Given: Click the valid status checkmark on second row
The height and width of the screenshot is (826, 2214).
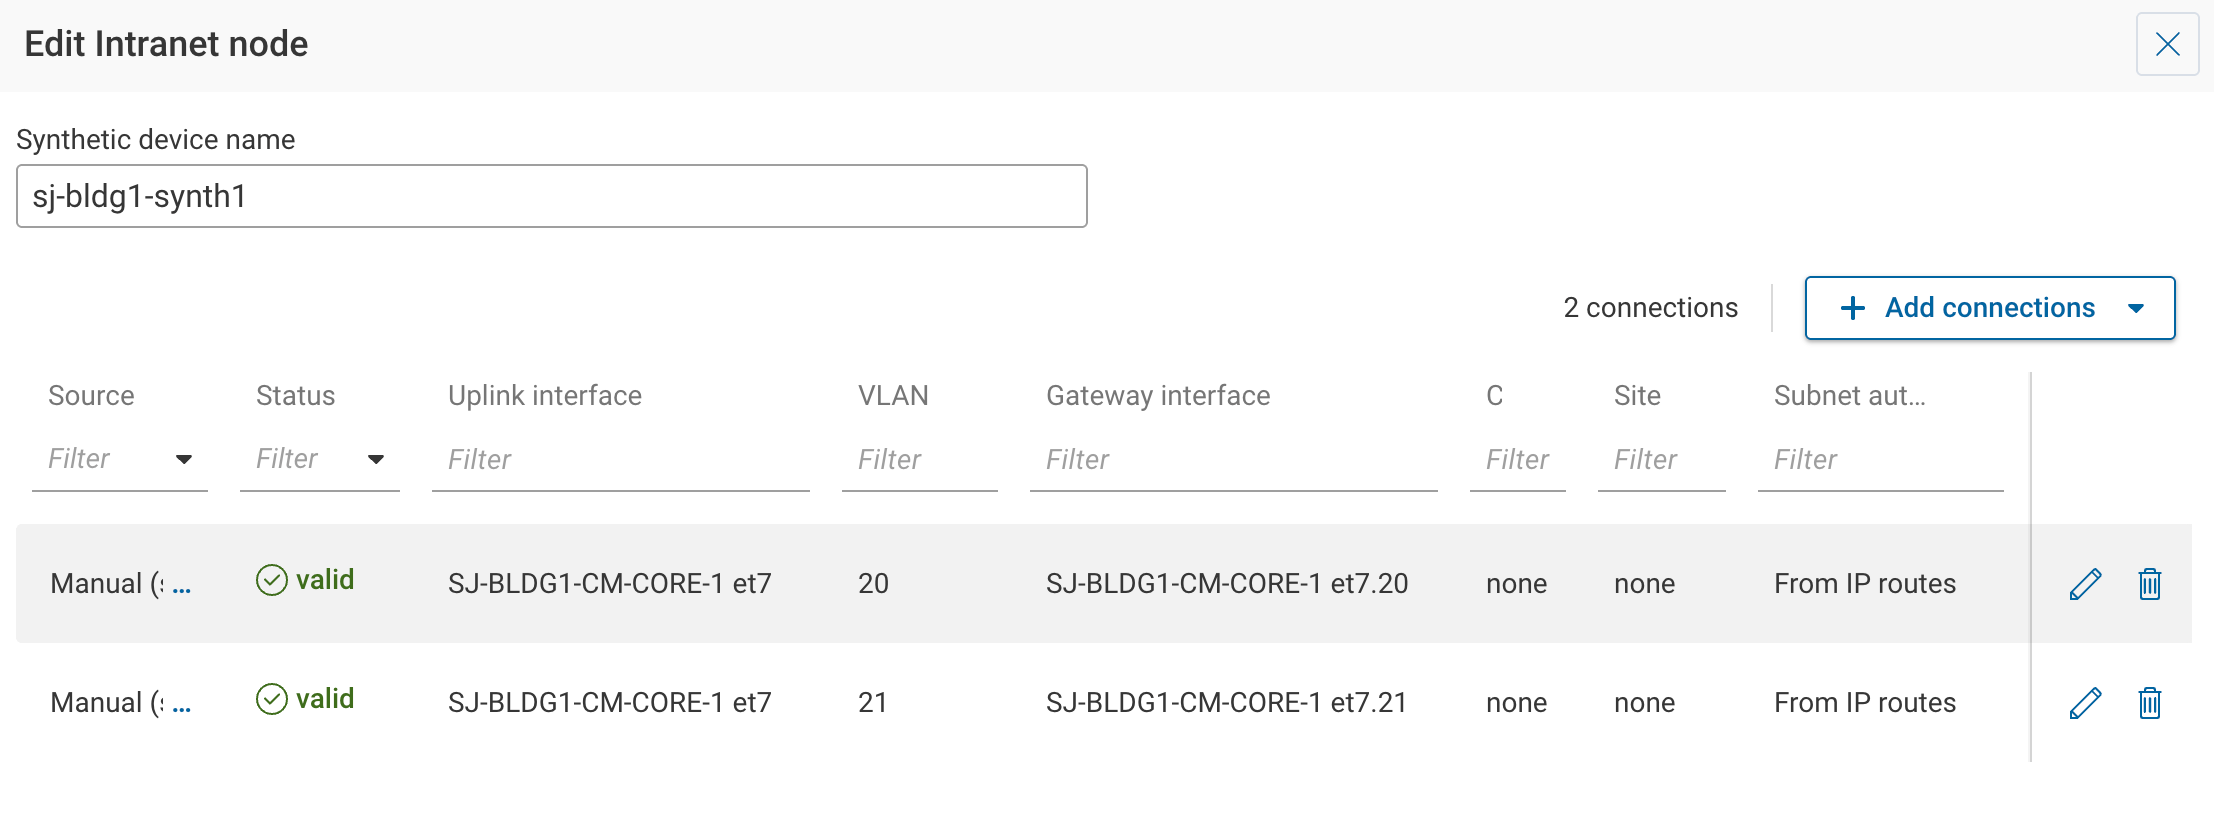Looking at the screenshot, I should point(271,698).
